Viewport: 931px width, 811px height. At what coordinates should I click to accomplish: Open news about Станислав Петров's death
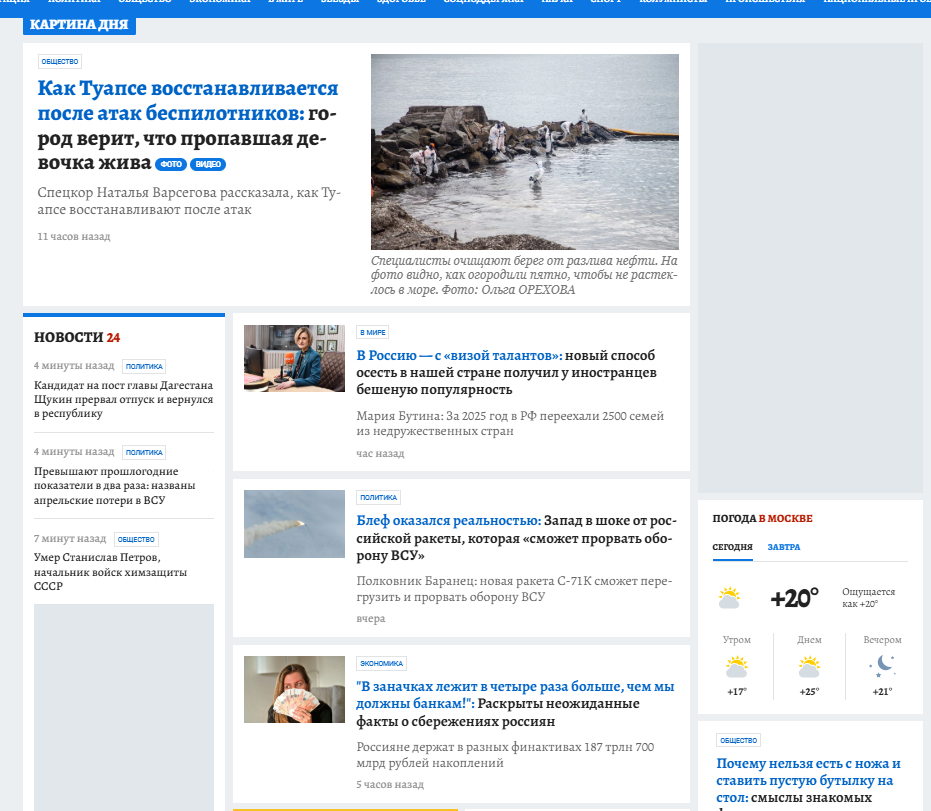(110, 572)
